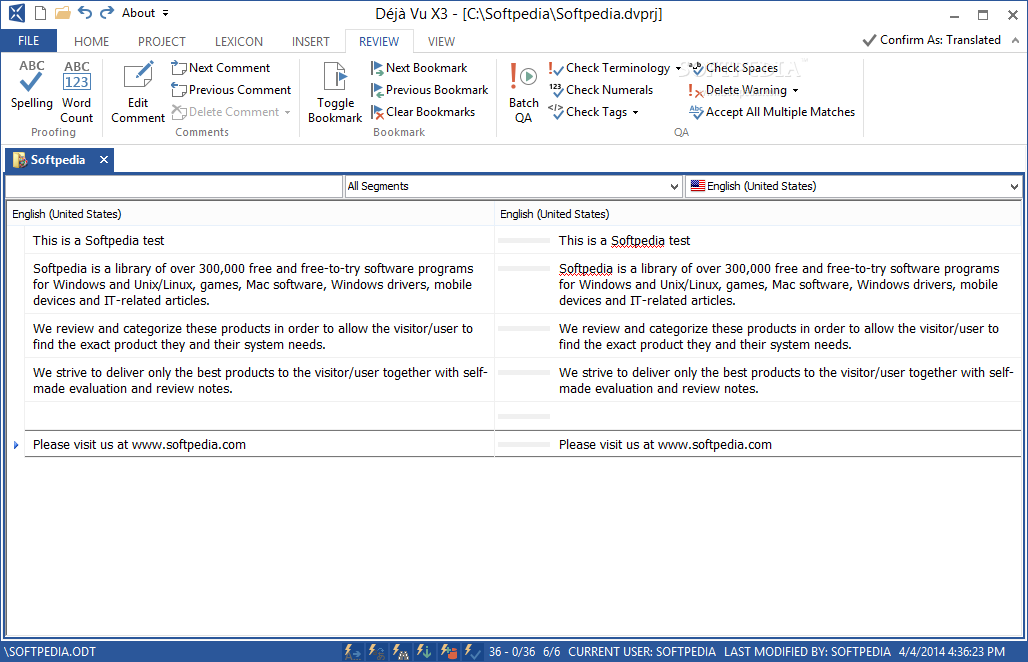This screenshot has width=1028, height=662.
Task: Switch to the LEXICON ribbon tab
Action: pos(239,42)
